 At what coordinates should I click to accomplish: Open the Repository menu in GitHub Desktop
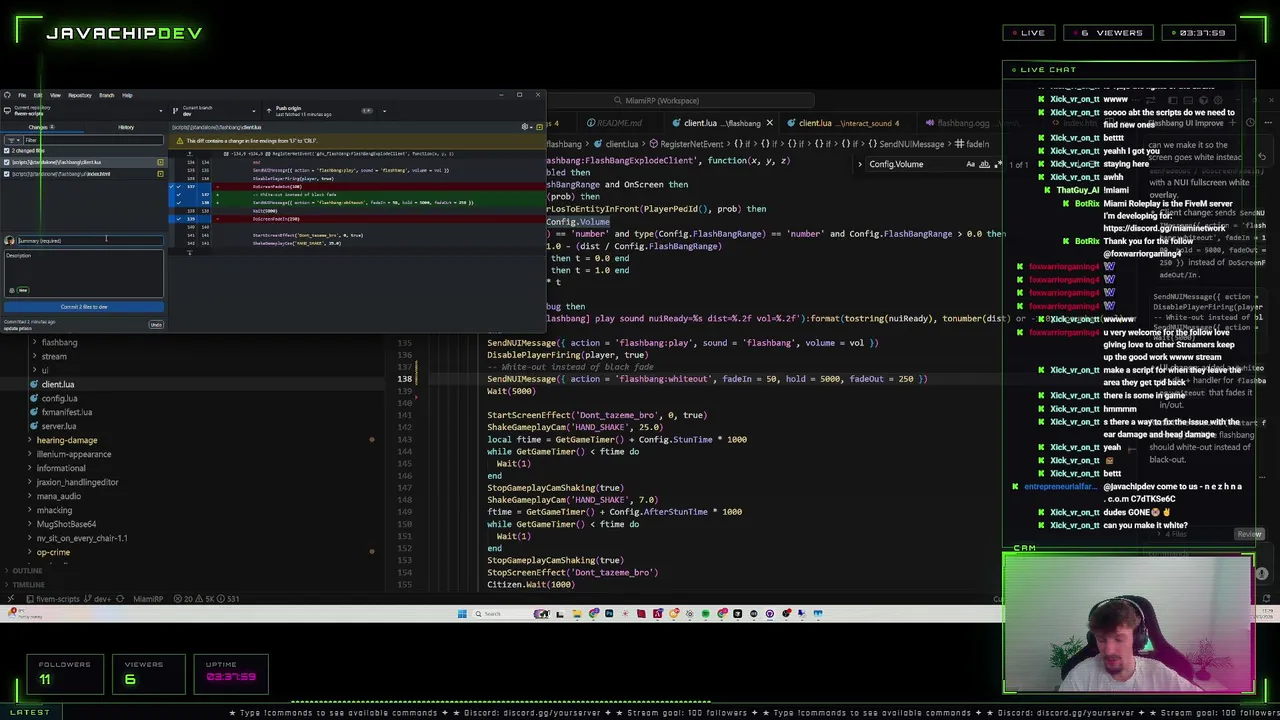[x=80, y=95]
